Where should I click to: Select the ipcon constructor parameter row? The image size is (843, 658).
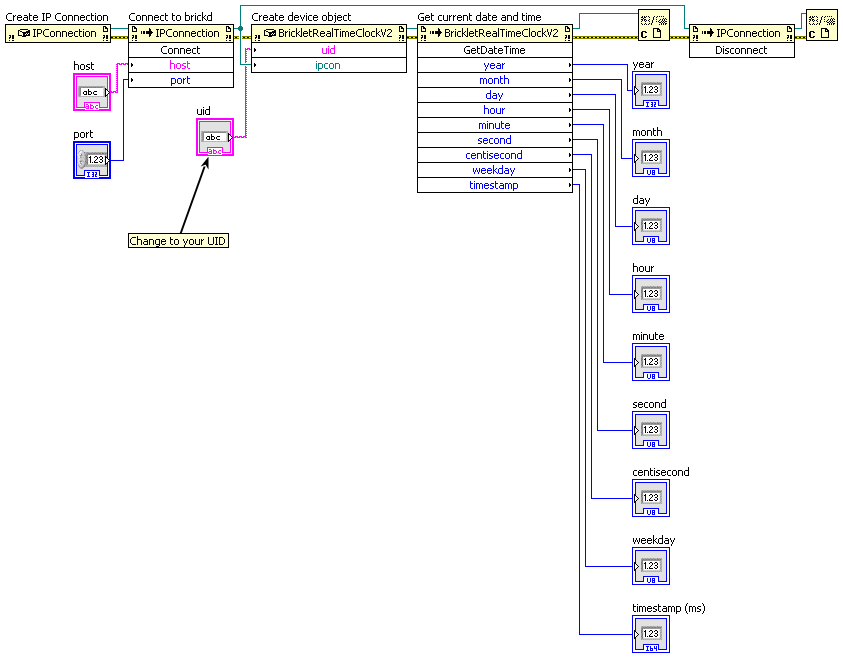[329, 65]
